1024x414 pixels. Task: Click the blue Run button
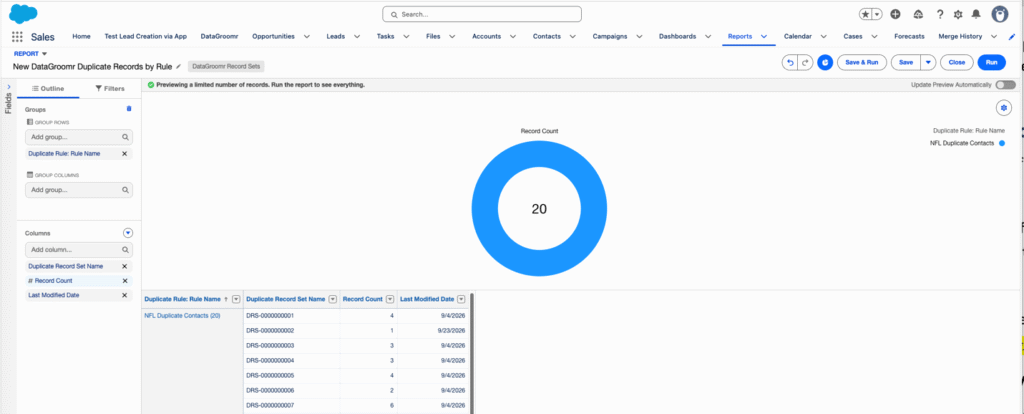991,63
